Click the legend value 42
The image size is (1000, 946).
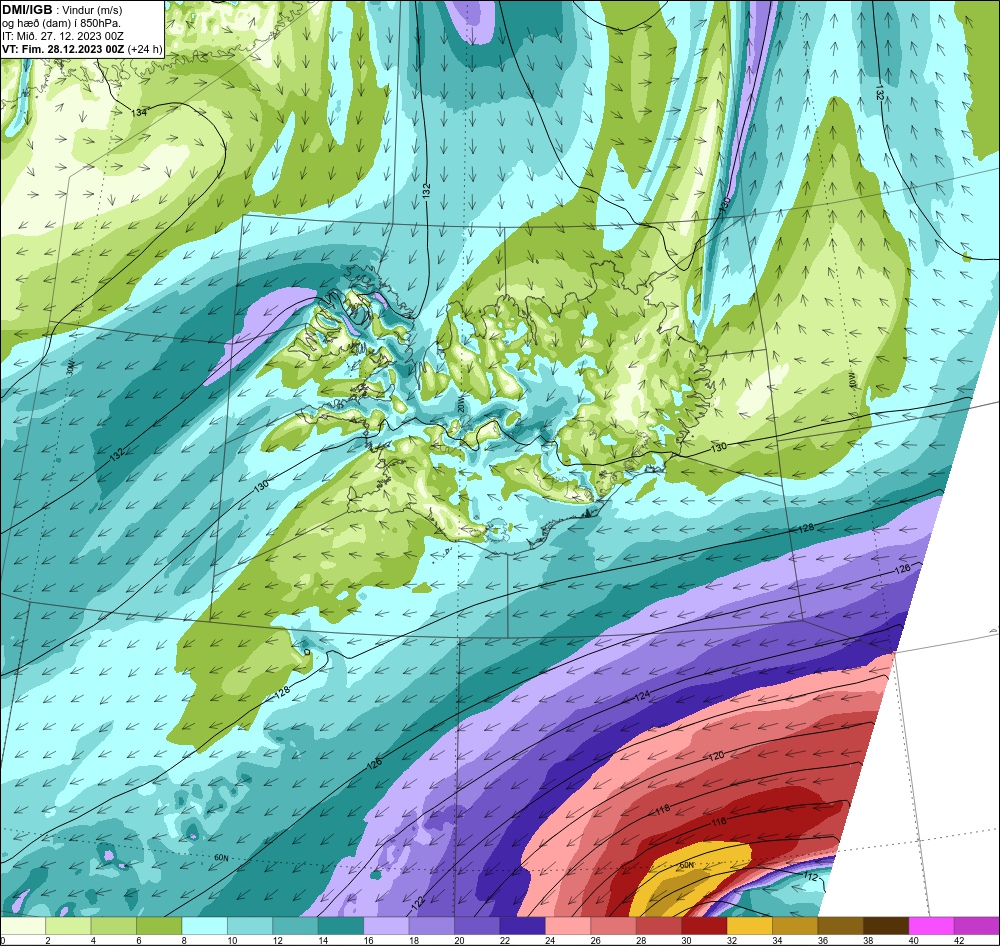[958, 940]
